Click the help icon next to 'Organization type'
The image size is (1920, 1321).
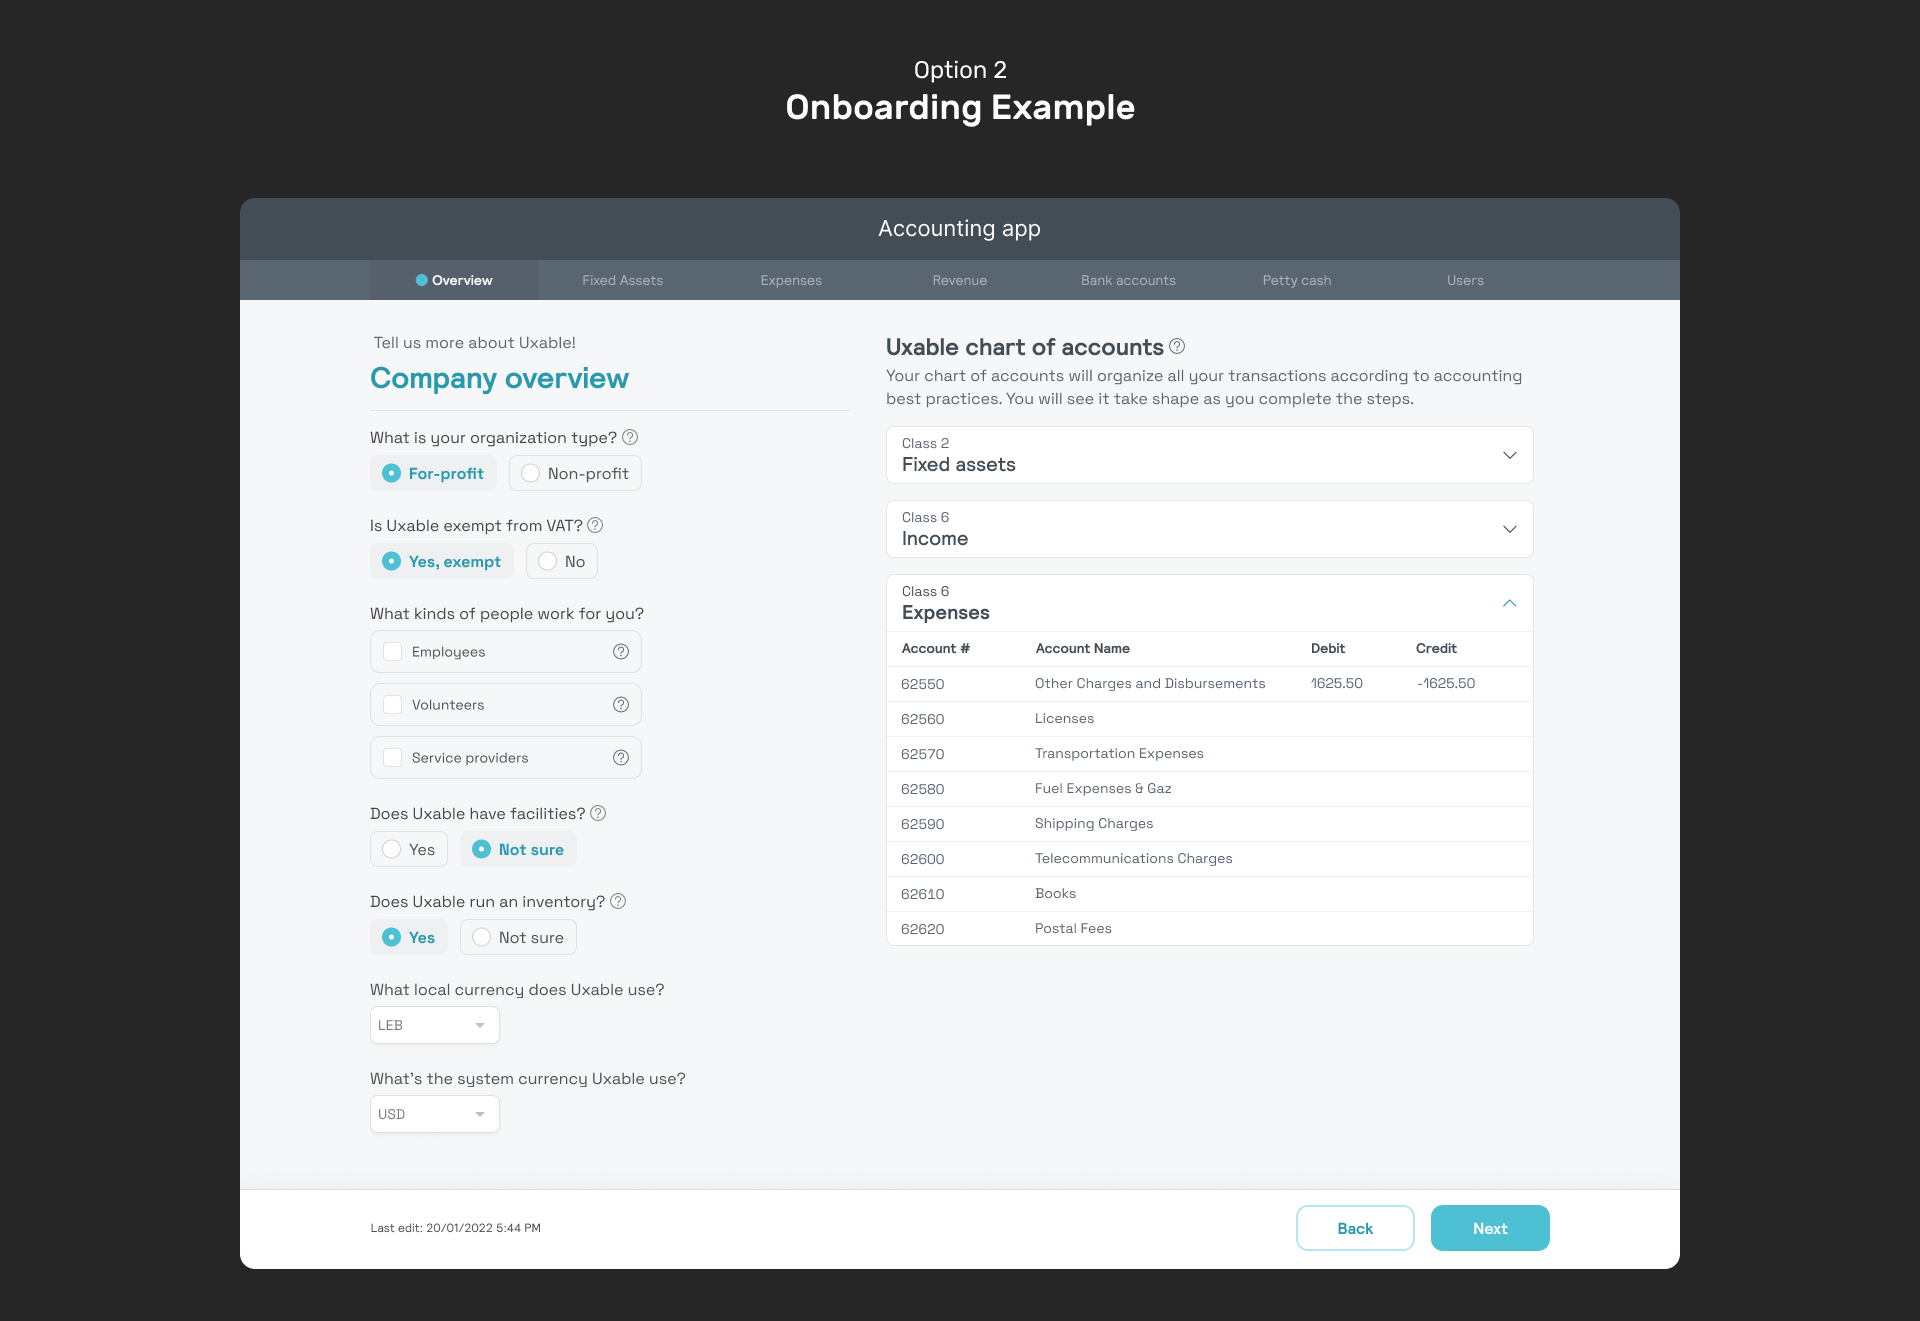click(x=630, y=438)
